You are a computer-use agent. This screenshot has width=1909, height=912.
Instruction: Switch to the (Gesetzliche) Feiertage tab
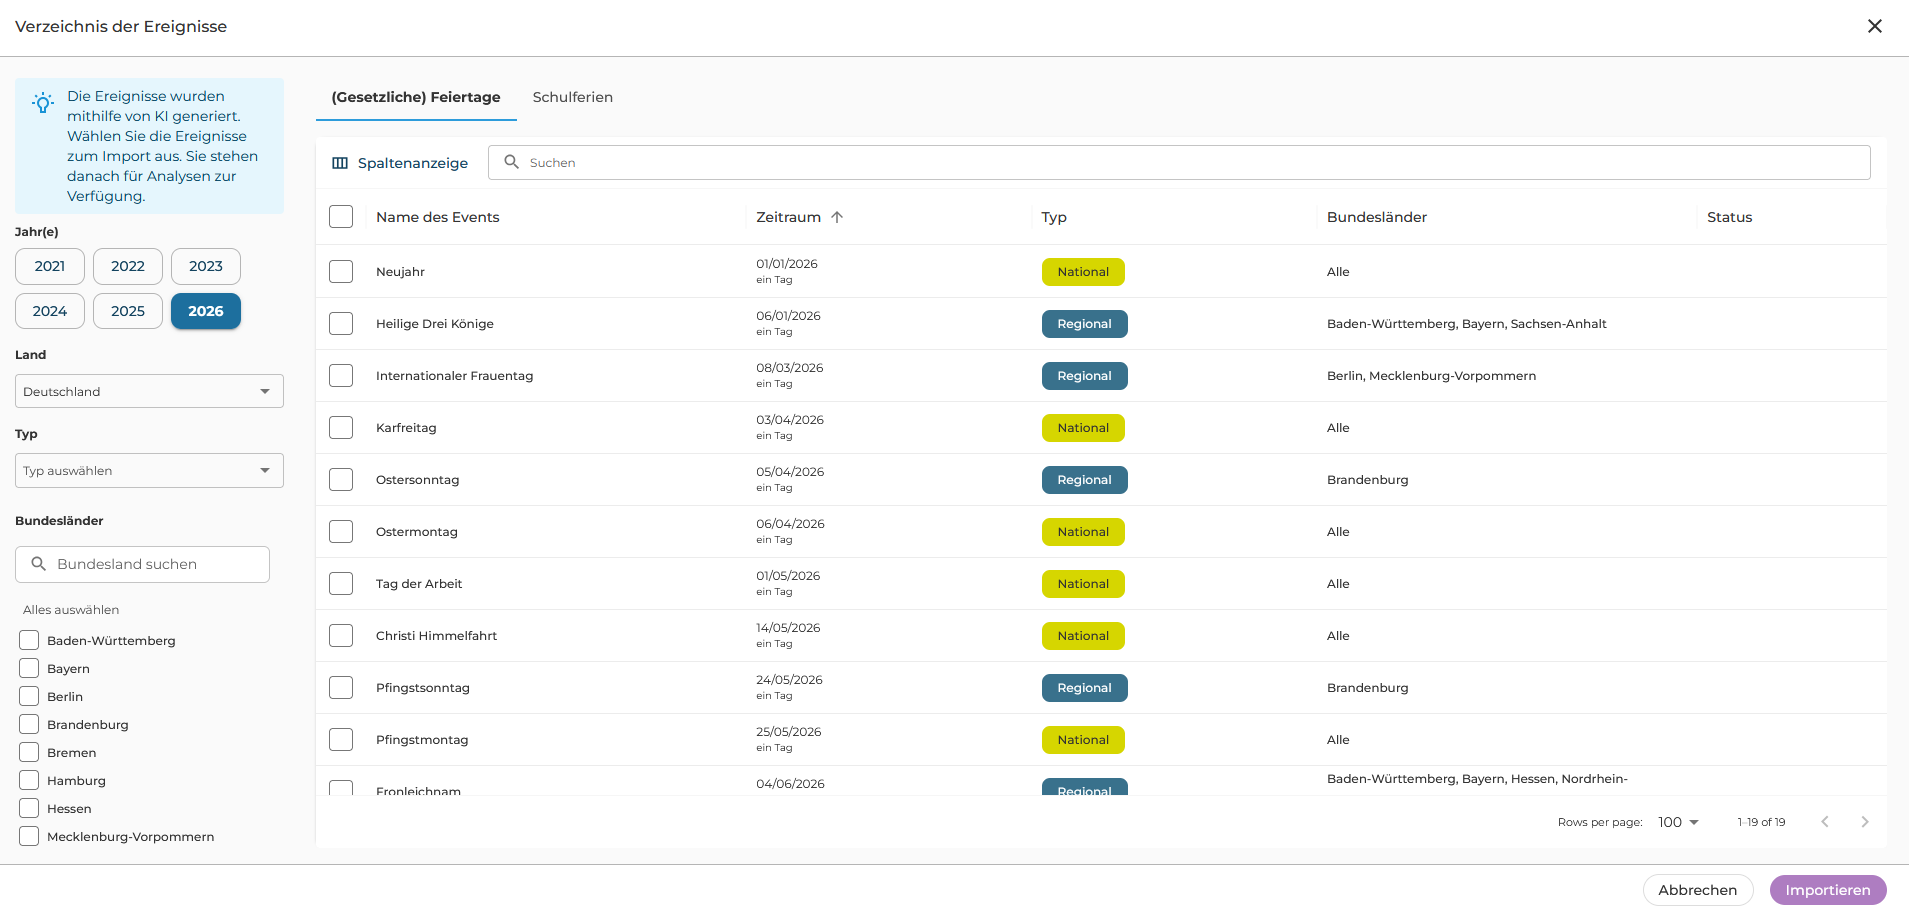tap(416, 97)
